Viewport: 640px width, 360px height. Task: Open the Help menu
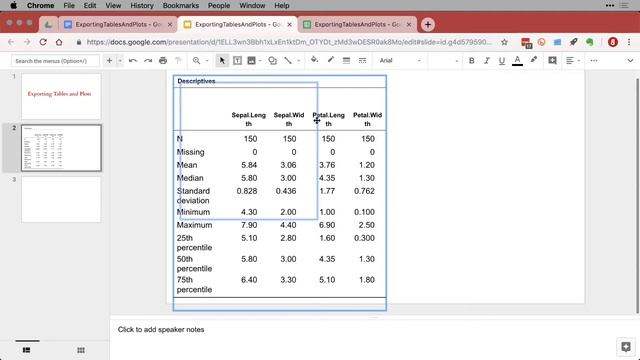pyautogui.click(x=282, y=6)
